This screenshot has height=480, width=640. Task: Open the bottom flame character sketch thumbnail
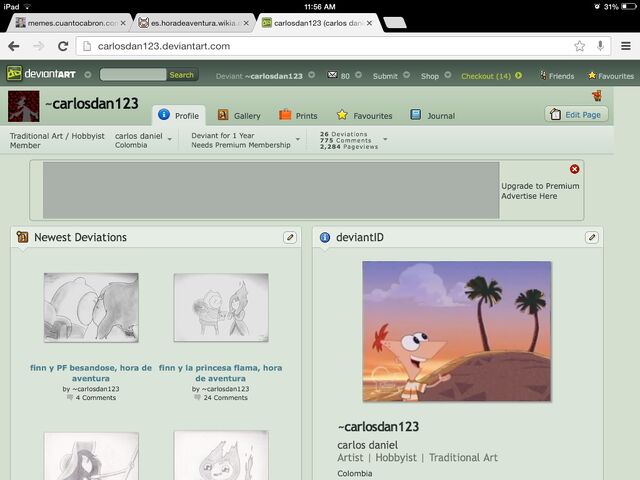click(x=221, y=456)
